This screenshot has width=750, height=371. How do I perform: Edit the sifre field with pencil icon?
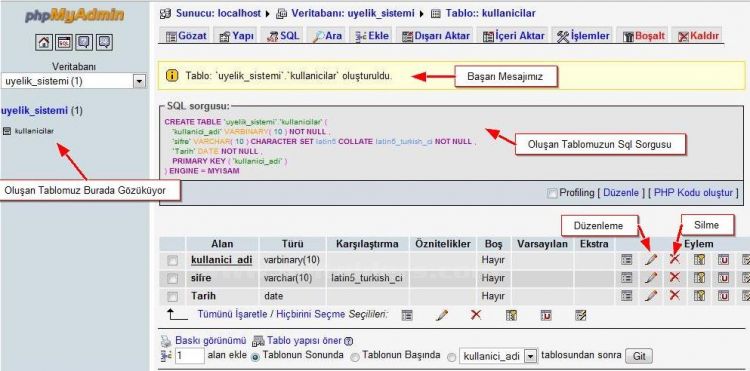(651, 277)
